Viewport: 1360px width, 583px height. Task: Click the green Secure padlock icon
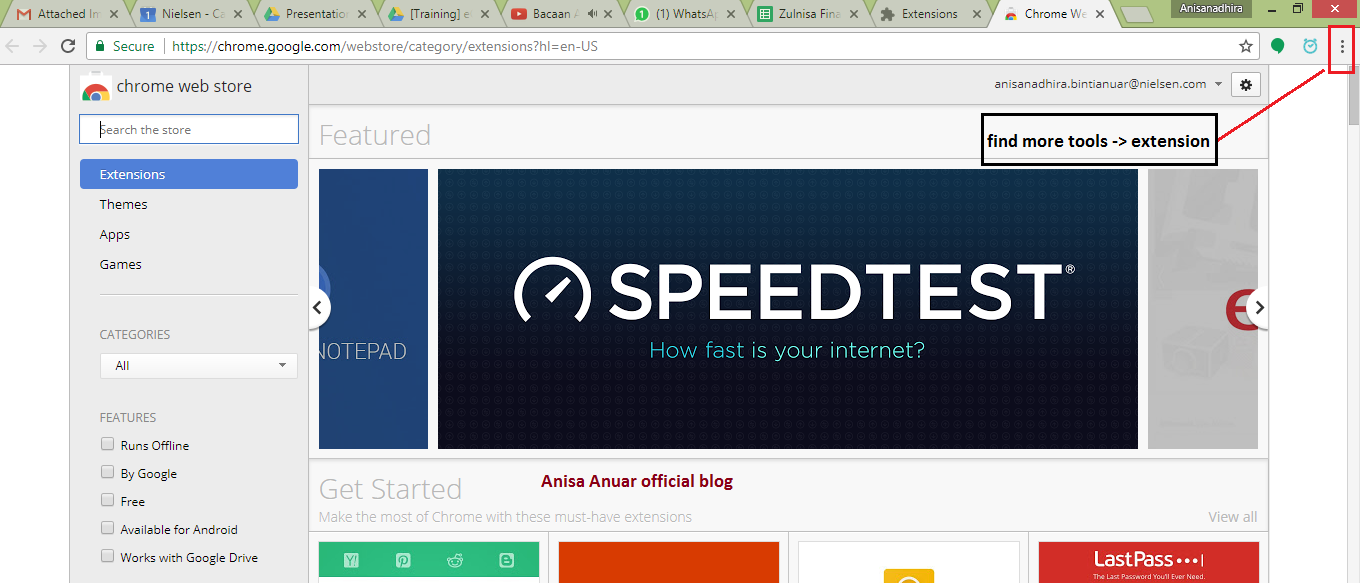[x=99, y=46]
